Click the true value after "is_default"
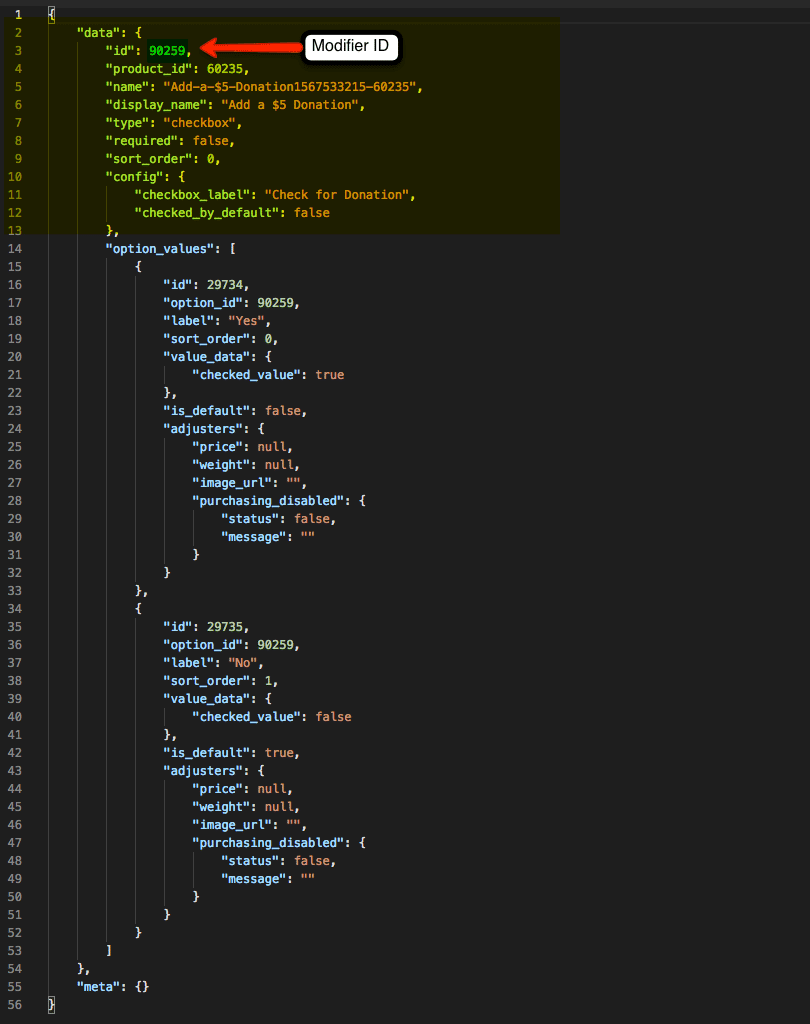 [x=279, y=753]
